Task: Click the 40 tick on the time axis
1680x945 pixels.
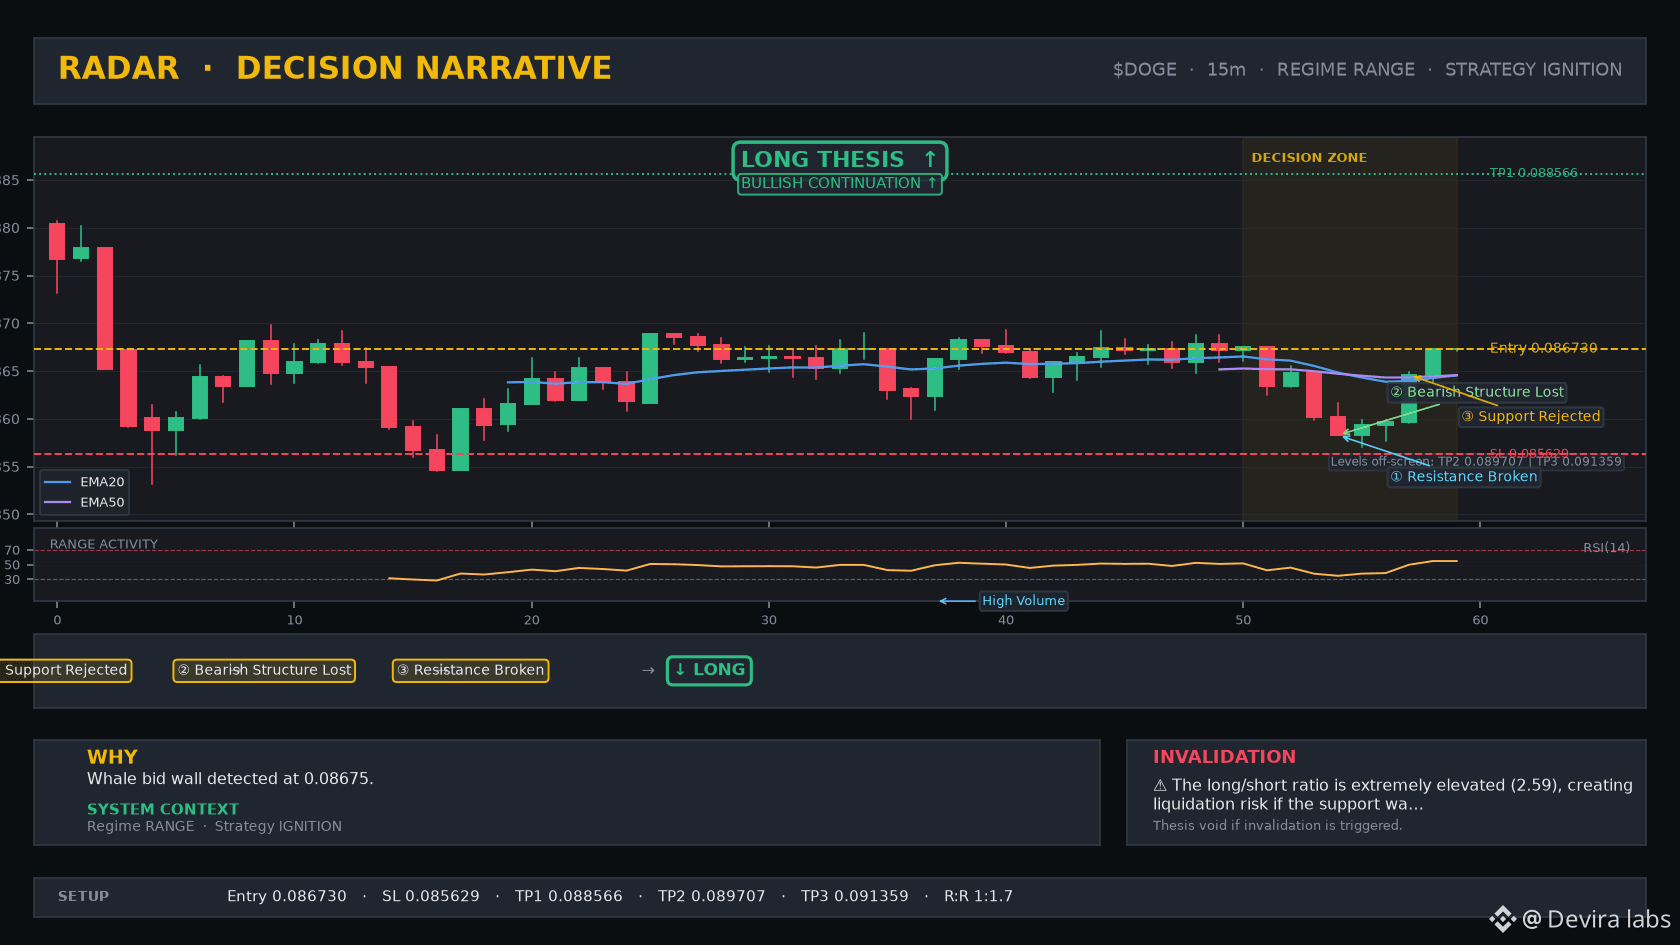Action: [1006, 620]
